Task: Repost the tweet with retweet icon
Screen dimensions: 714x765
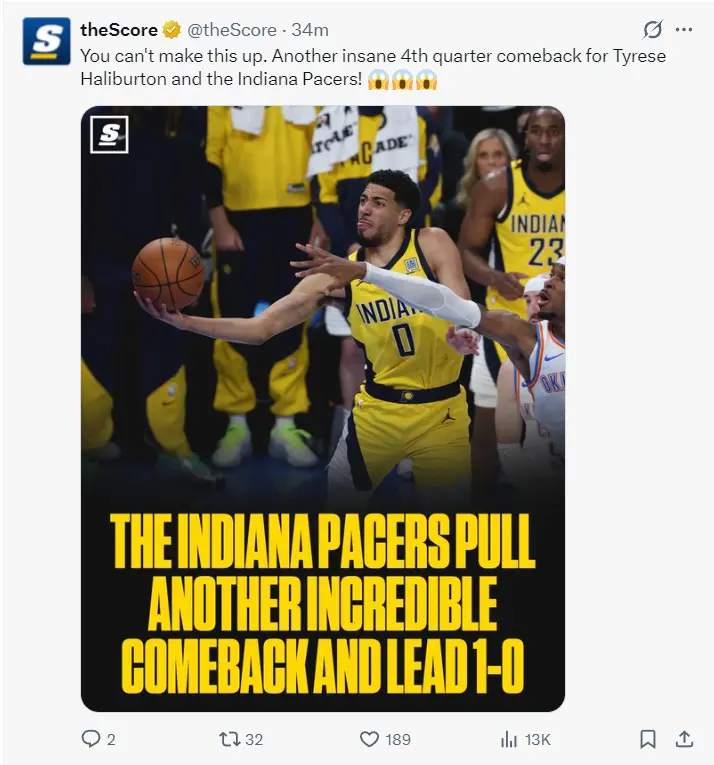Action: [x=229, y=739]
